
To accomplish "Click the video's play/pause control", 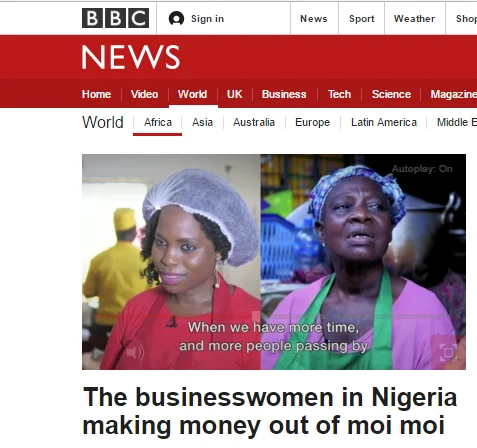I will 97,353.
